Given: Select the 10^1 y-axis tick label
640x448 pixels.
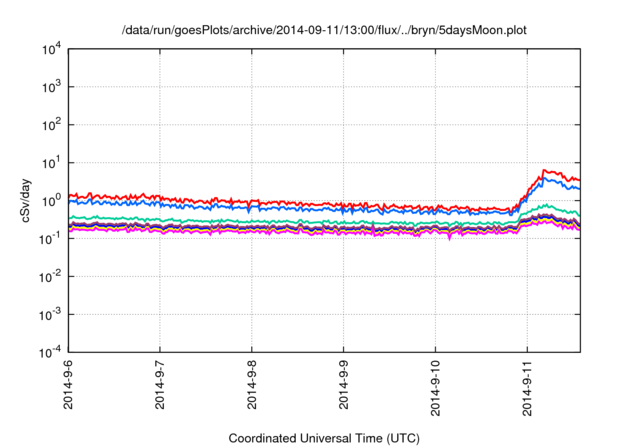Looking at the screenshot, I should tap(48, 163).
